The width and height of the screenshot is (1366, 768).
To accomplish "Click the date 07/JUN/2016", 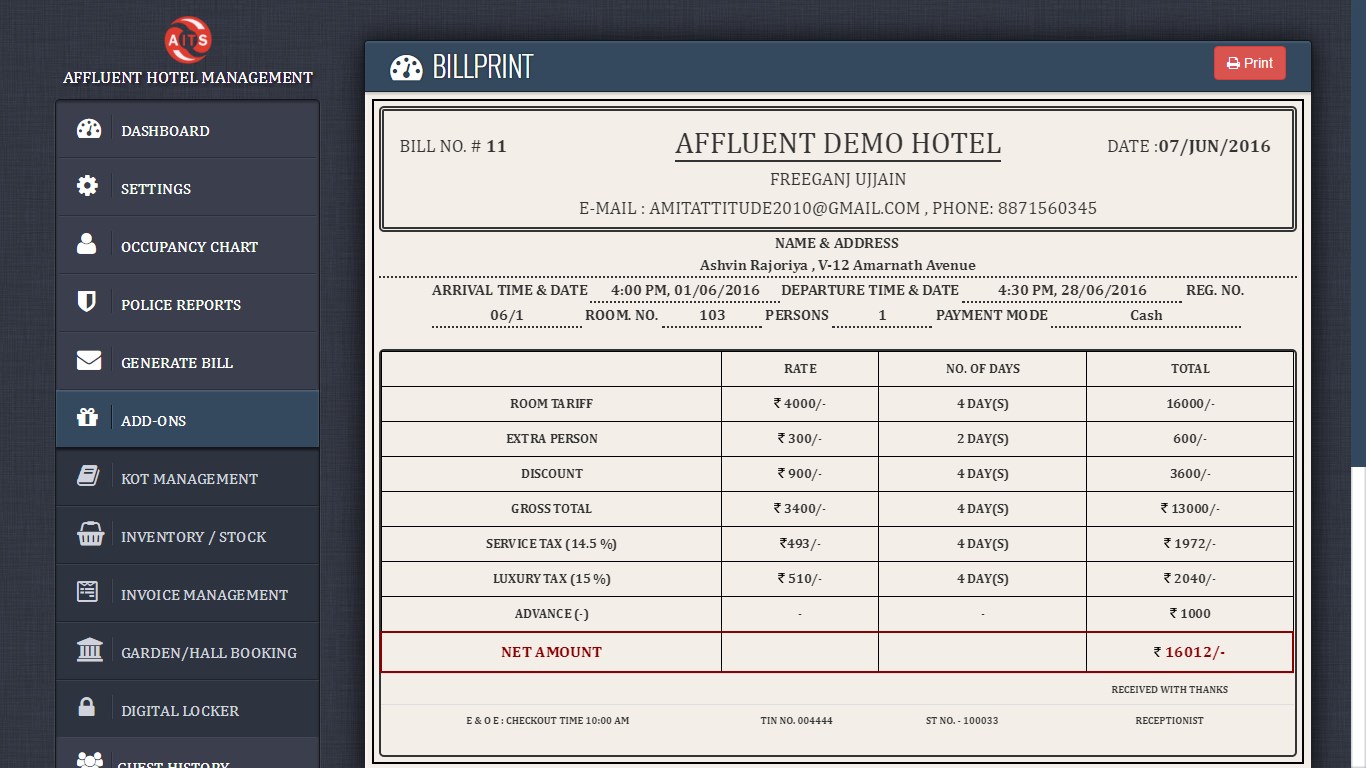I will pos(1215,146).
